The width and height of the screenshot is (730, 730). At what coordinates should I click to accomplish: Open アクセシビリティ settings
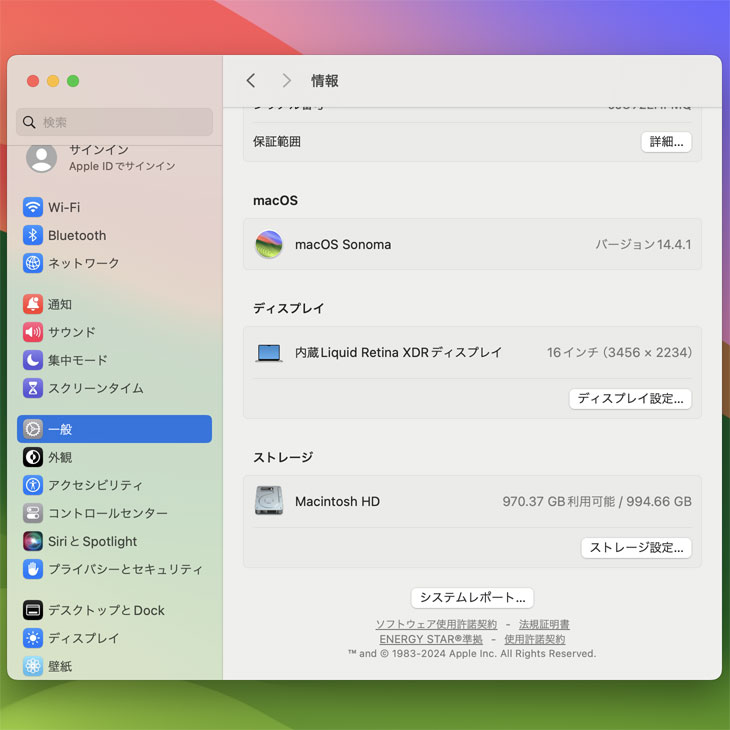[x=115, y=485]
